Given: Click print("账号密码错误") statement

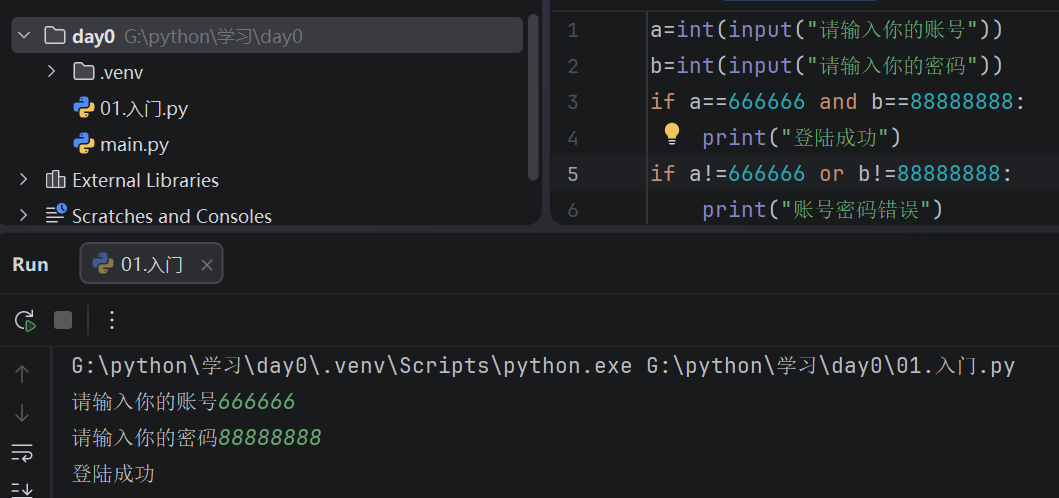Looking at the screenshot, I should pos(822,210).
